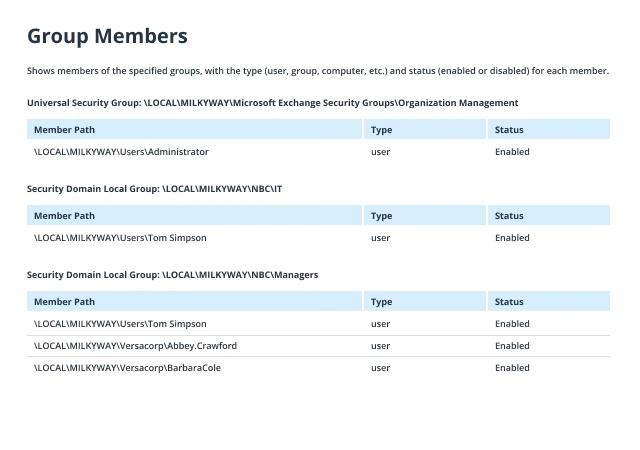Click user type for Tom Simpson in NBC\IT
The width and height of the screenshot is (640, 450).
380,238
